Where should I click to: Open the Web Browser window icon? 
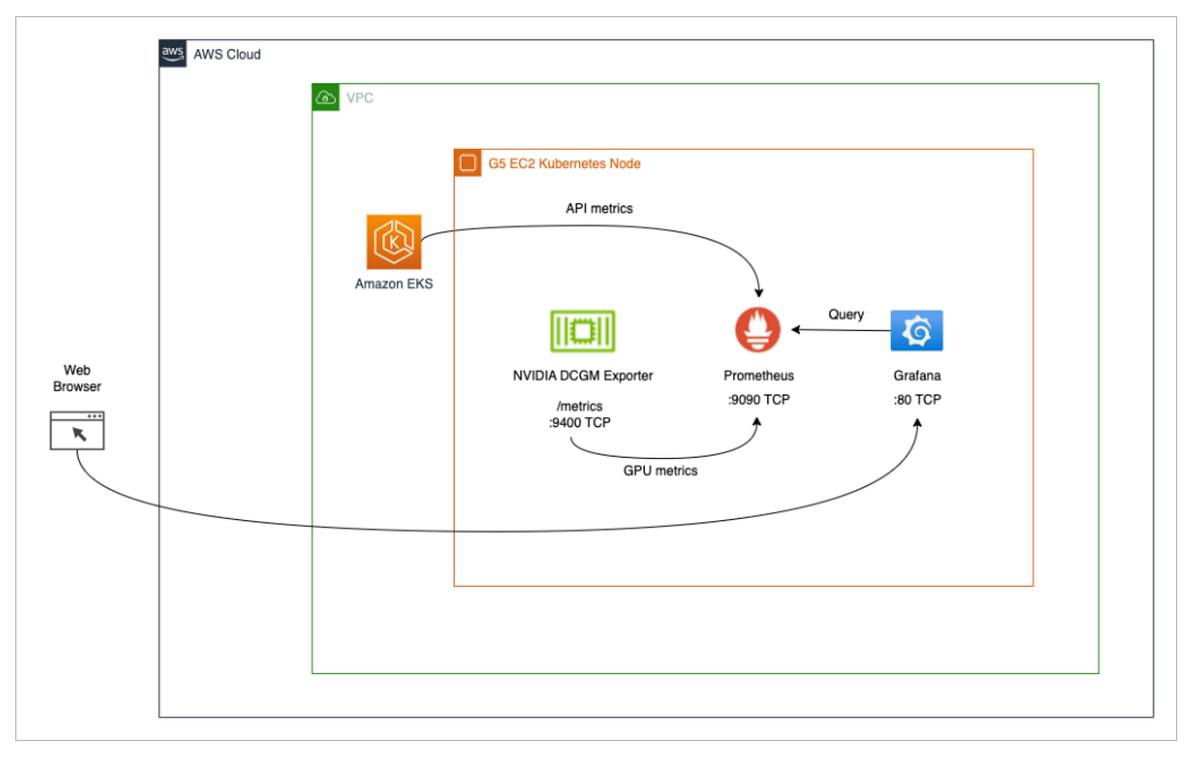coord(77,430)
